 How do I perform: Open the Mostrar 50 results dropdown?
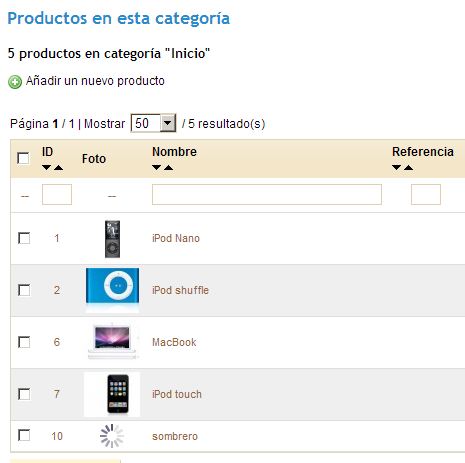coord(153,123)
